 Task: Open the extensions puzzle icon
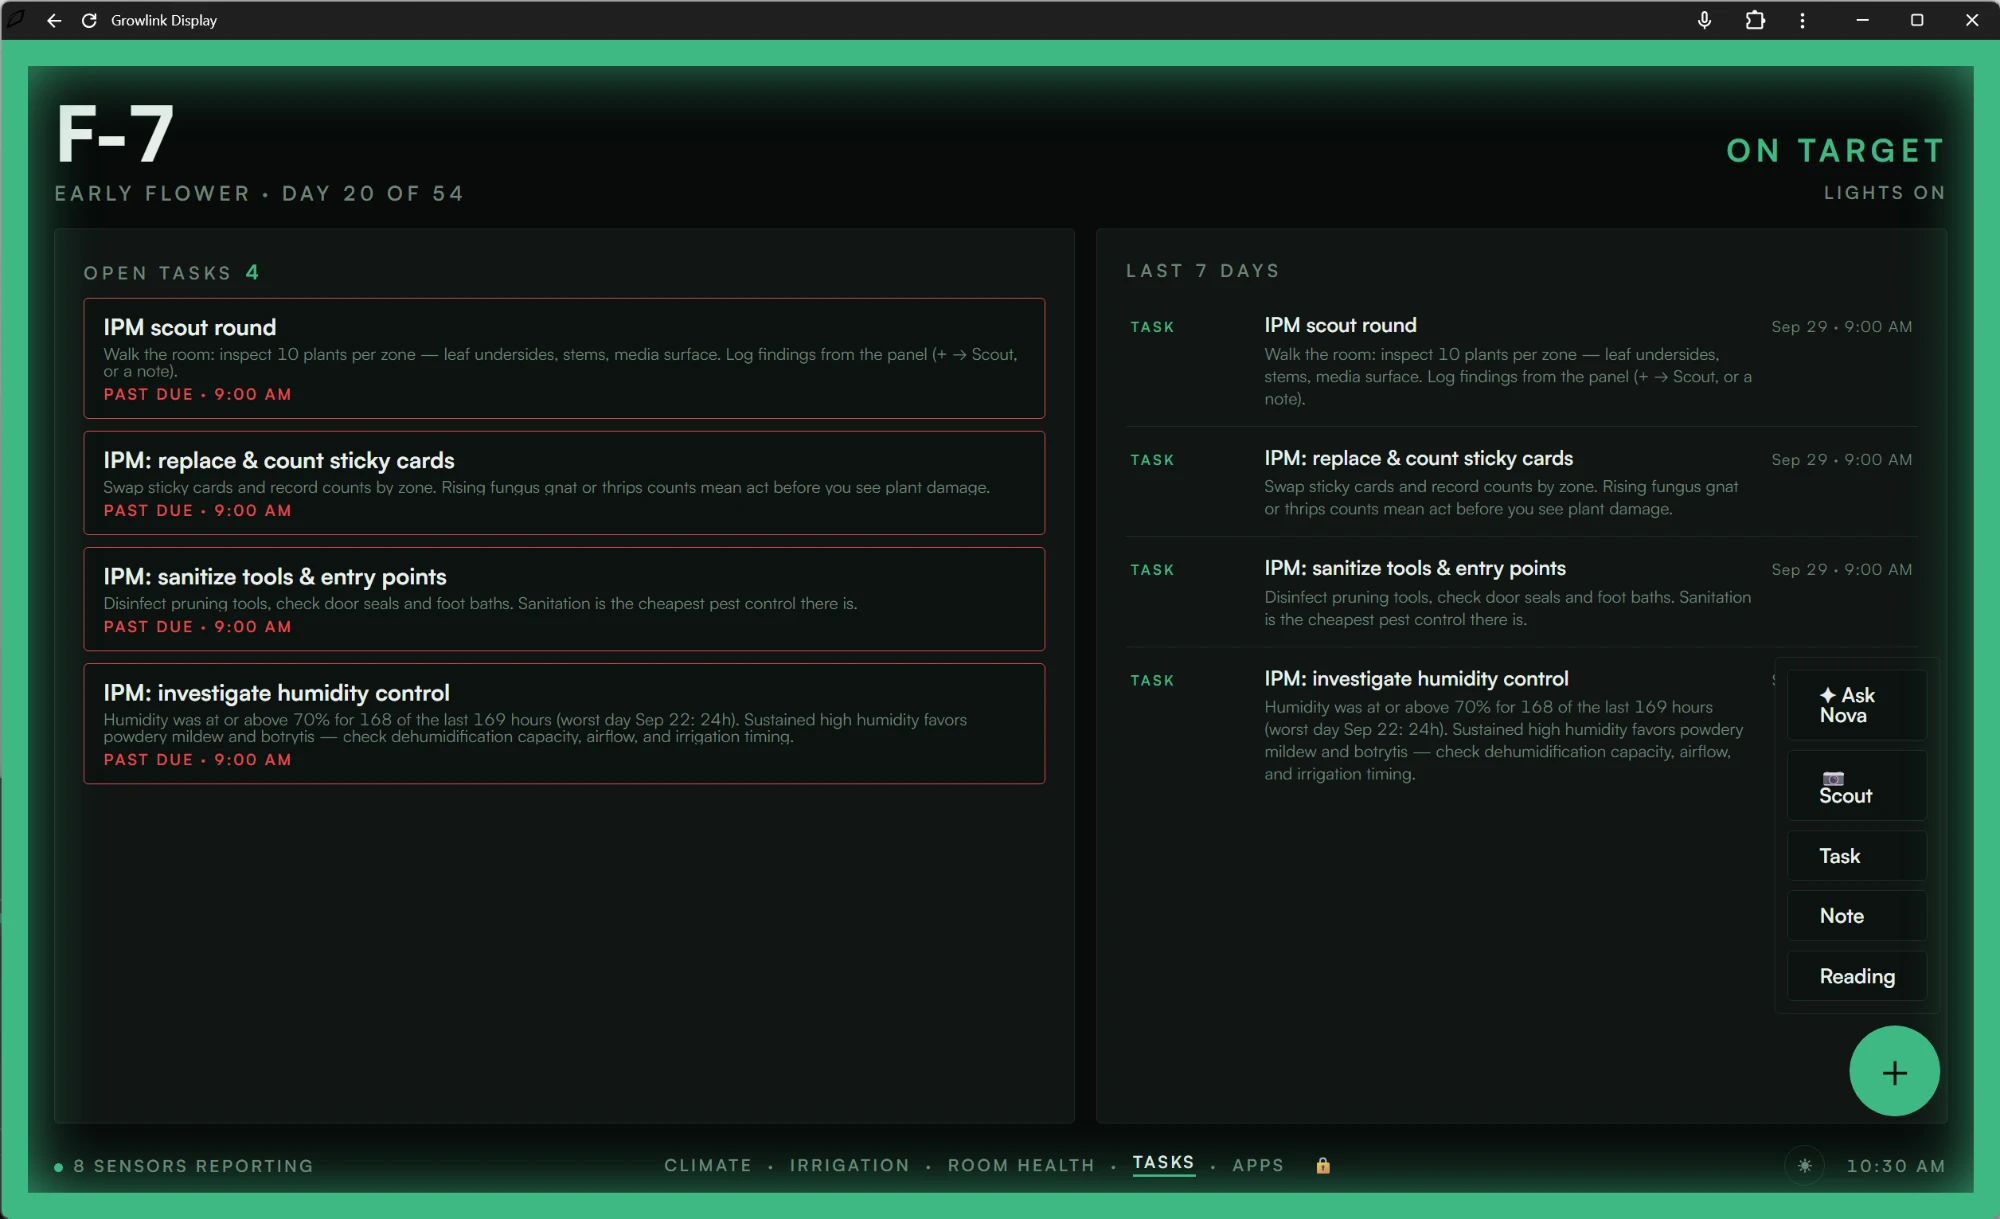[x=1755, y=20]
